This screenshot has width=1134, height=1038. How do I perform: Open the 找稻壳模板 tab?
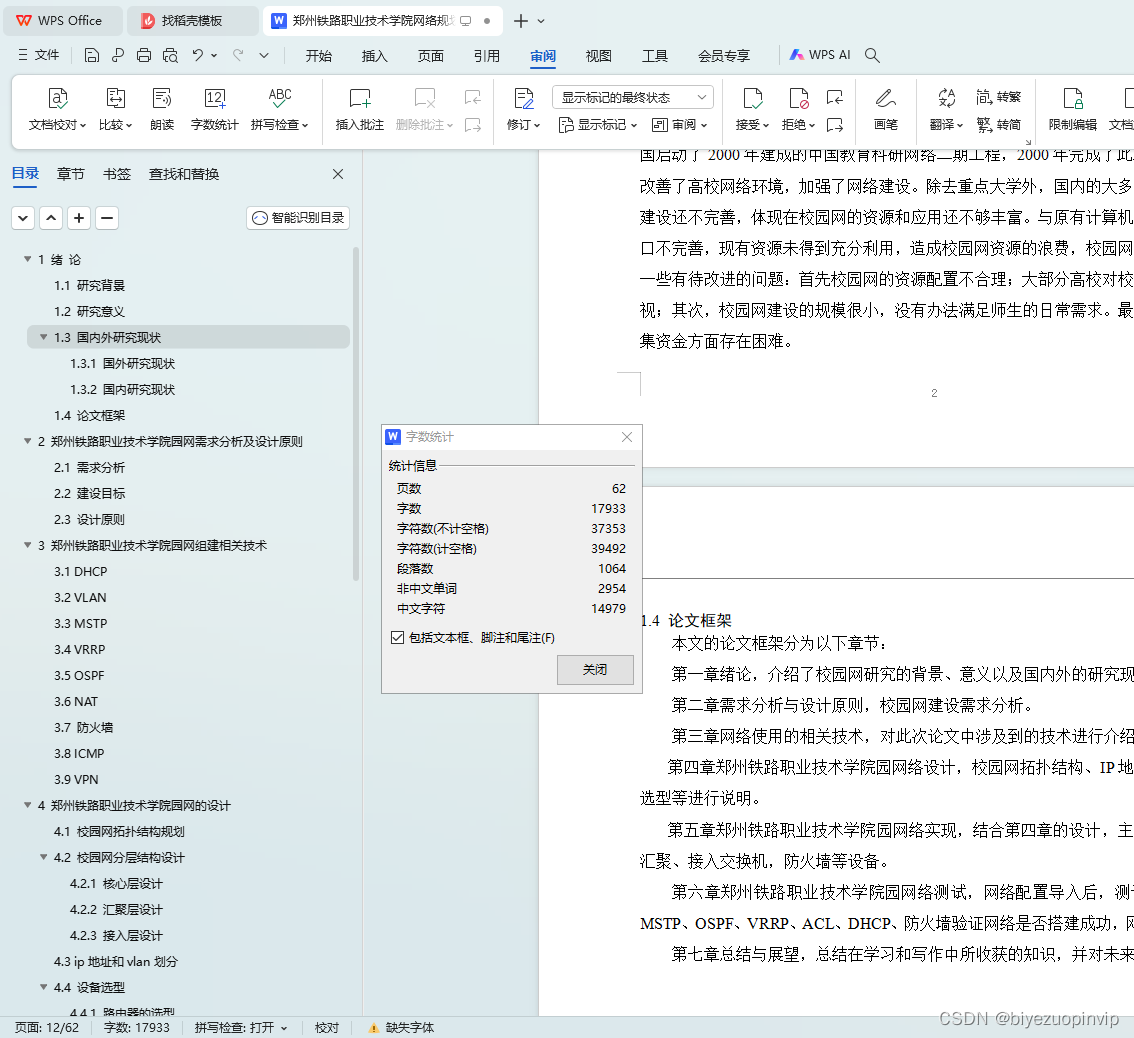192,21
